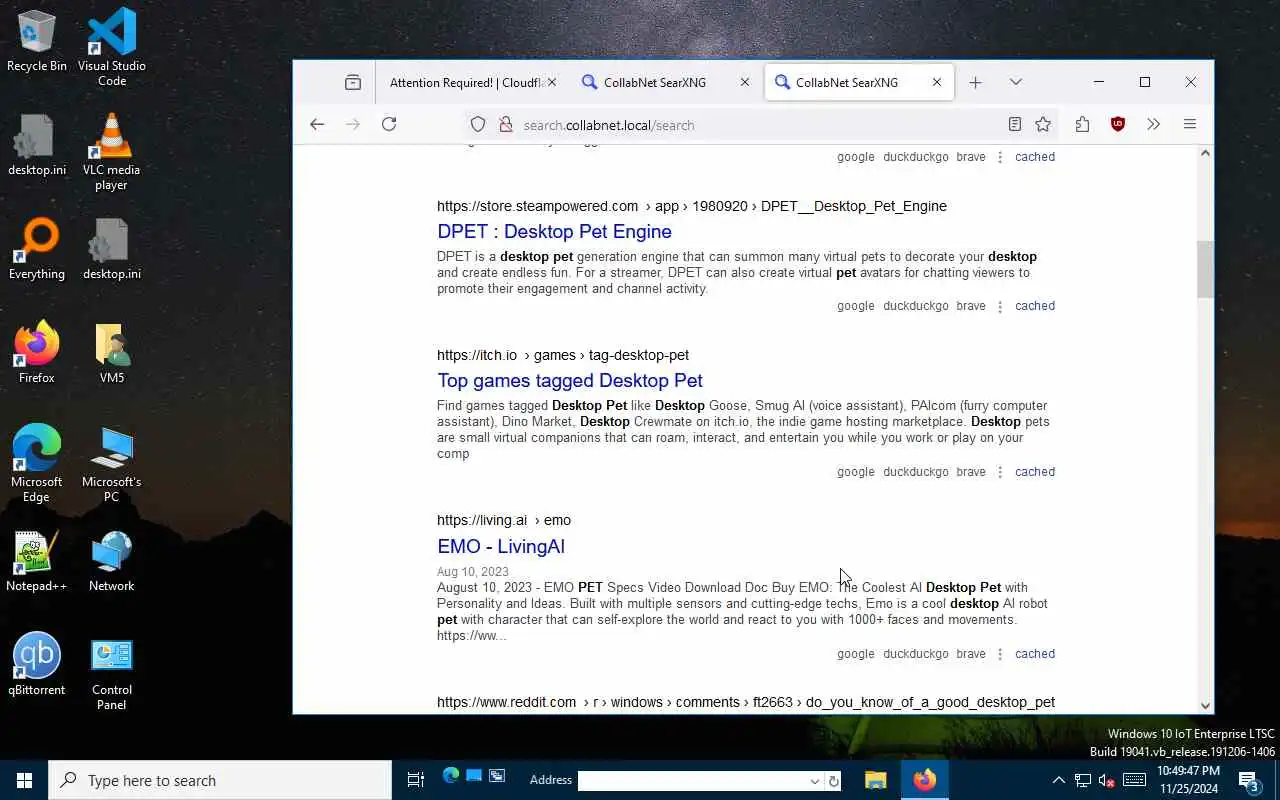Open Notepad++ desktop shortcut

coord(37,560)
